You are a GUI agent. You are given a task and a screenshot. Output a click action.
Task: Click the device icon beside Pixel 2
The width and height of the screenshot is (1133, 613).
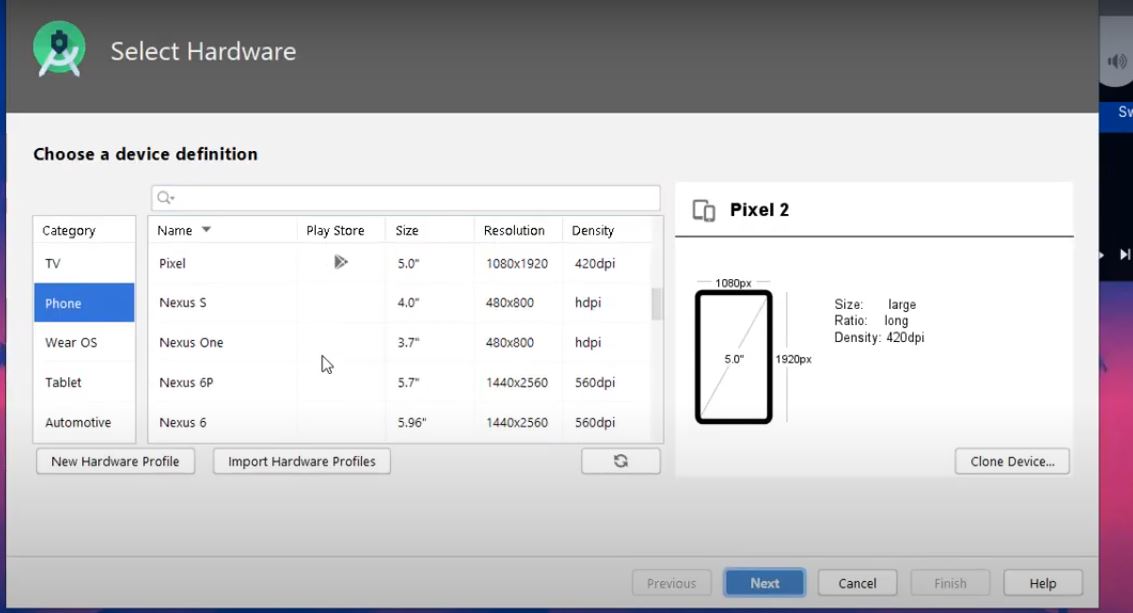point(704,210)
